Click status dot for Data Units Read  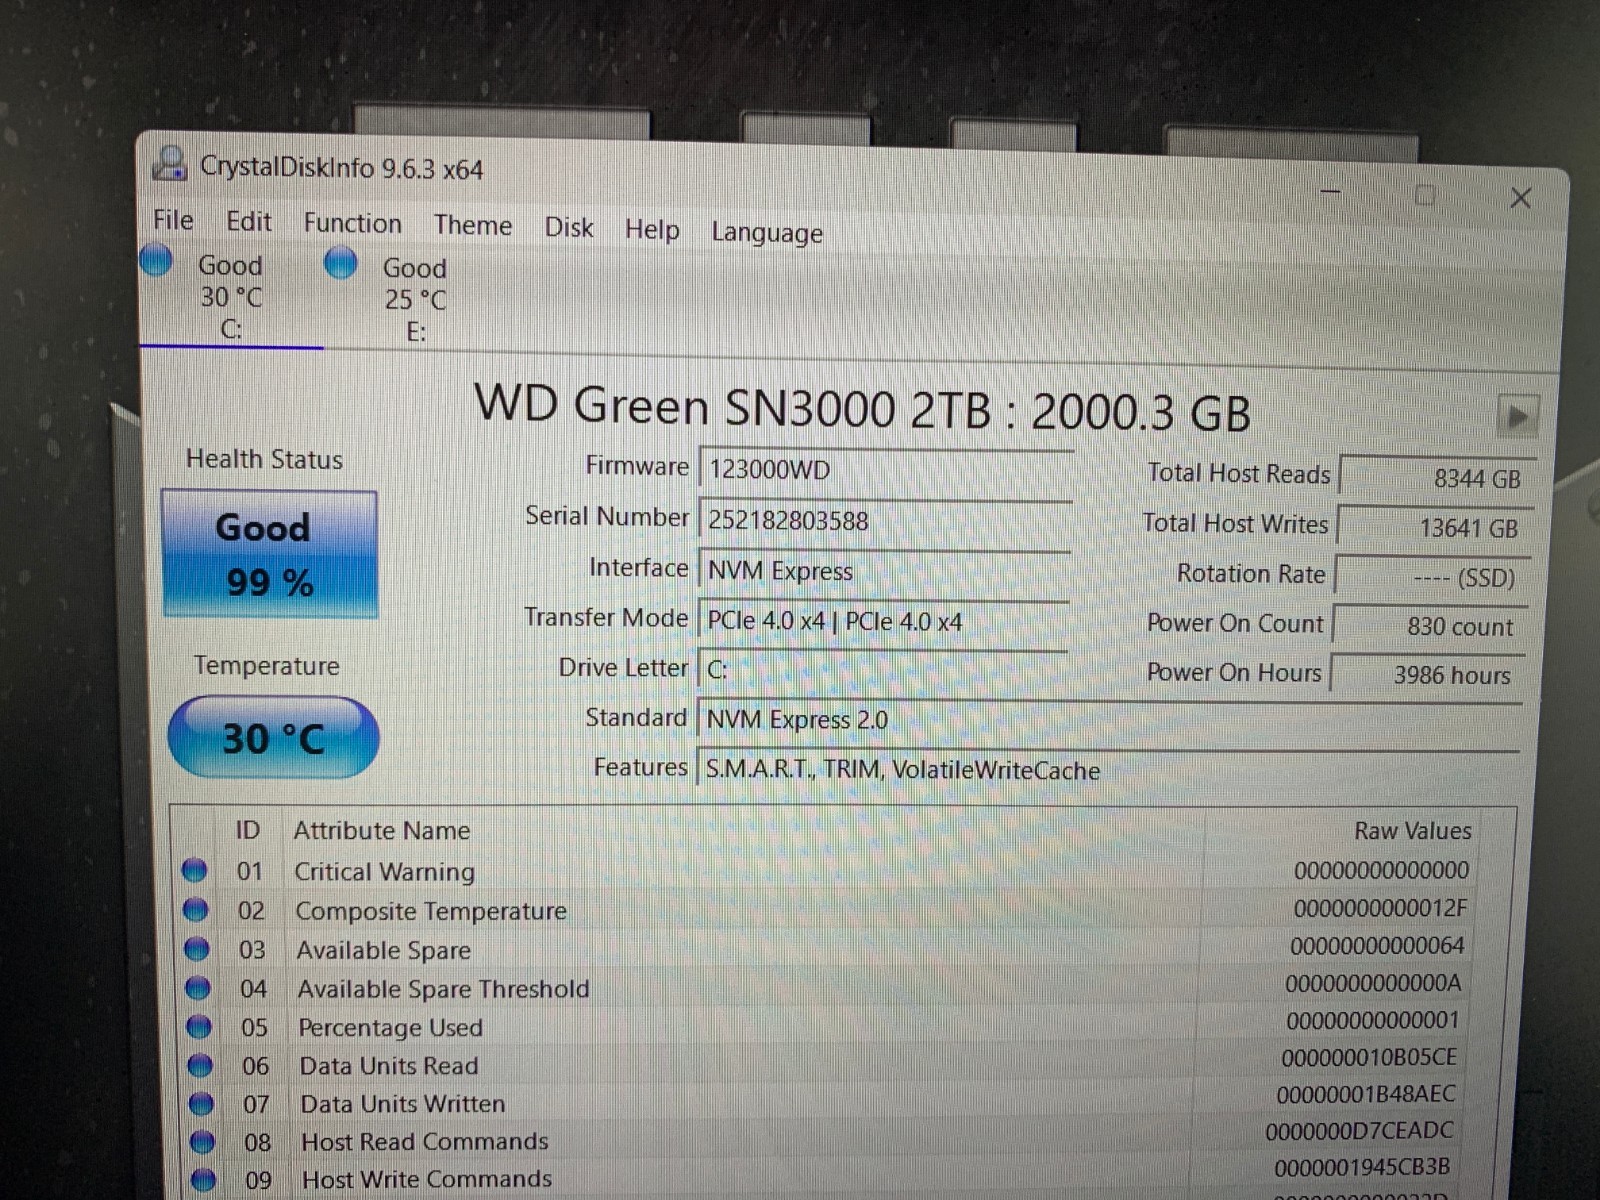[200, 1066]
